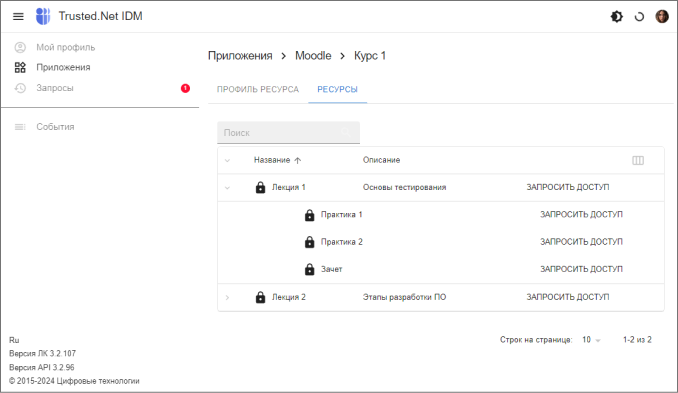Click the red notification badge on Запросы
678x393 pixels.
(x=185, y=88)
